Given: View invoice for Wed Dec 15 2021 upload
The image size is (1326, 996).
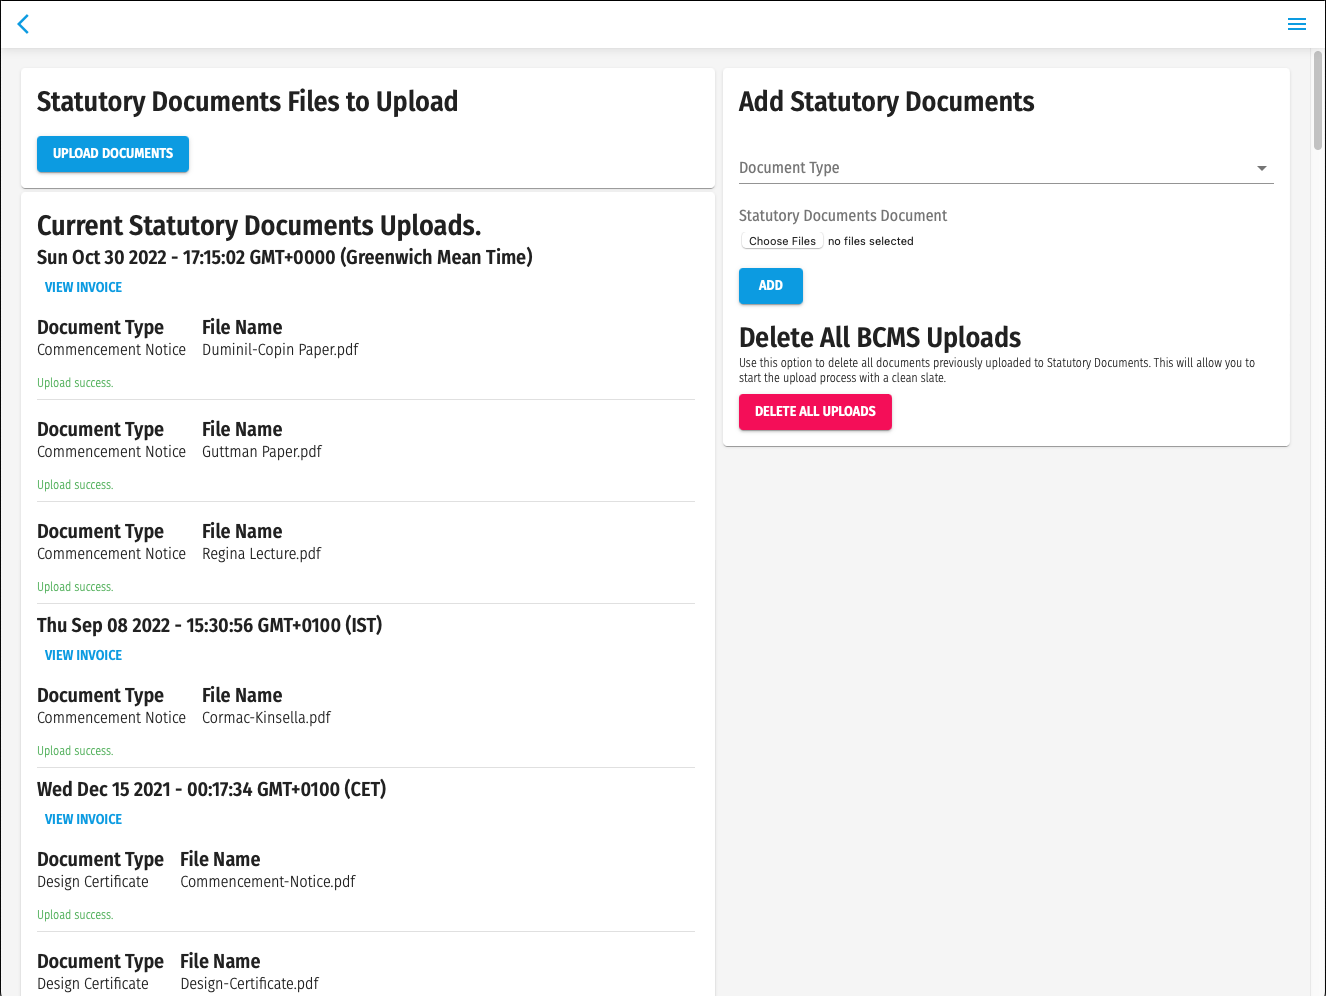Looking at the screenshot, I should coord(83,819).
